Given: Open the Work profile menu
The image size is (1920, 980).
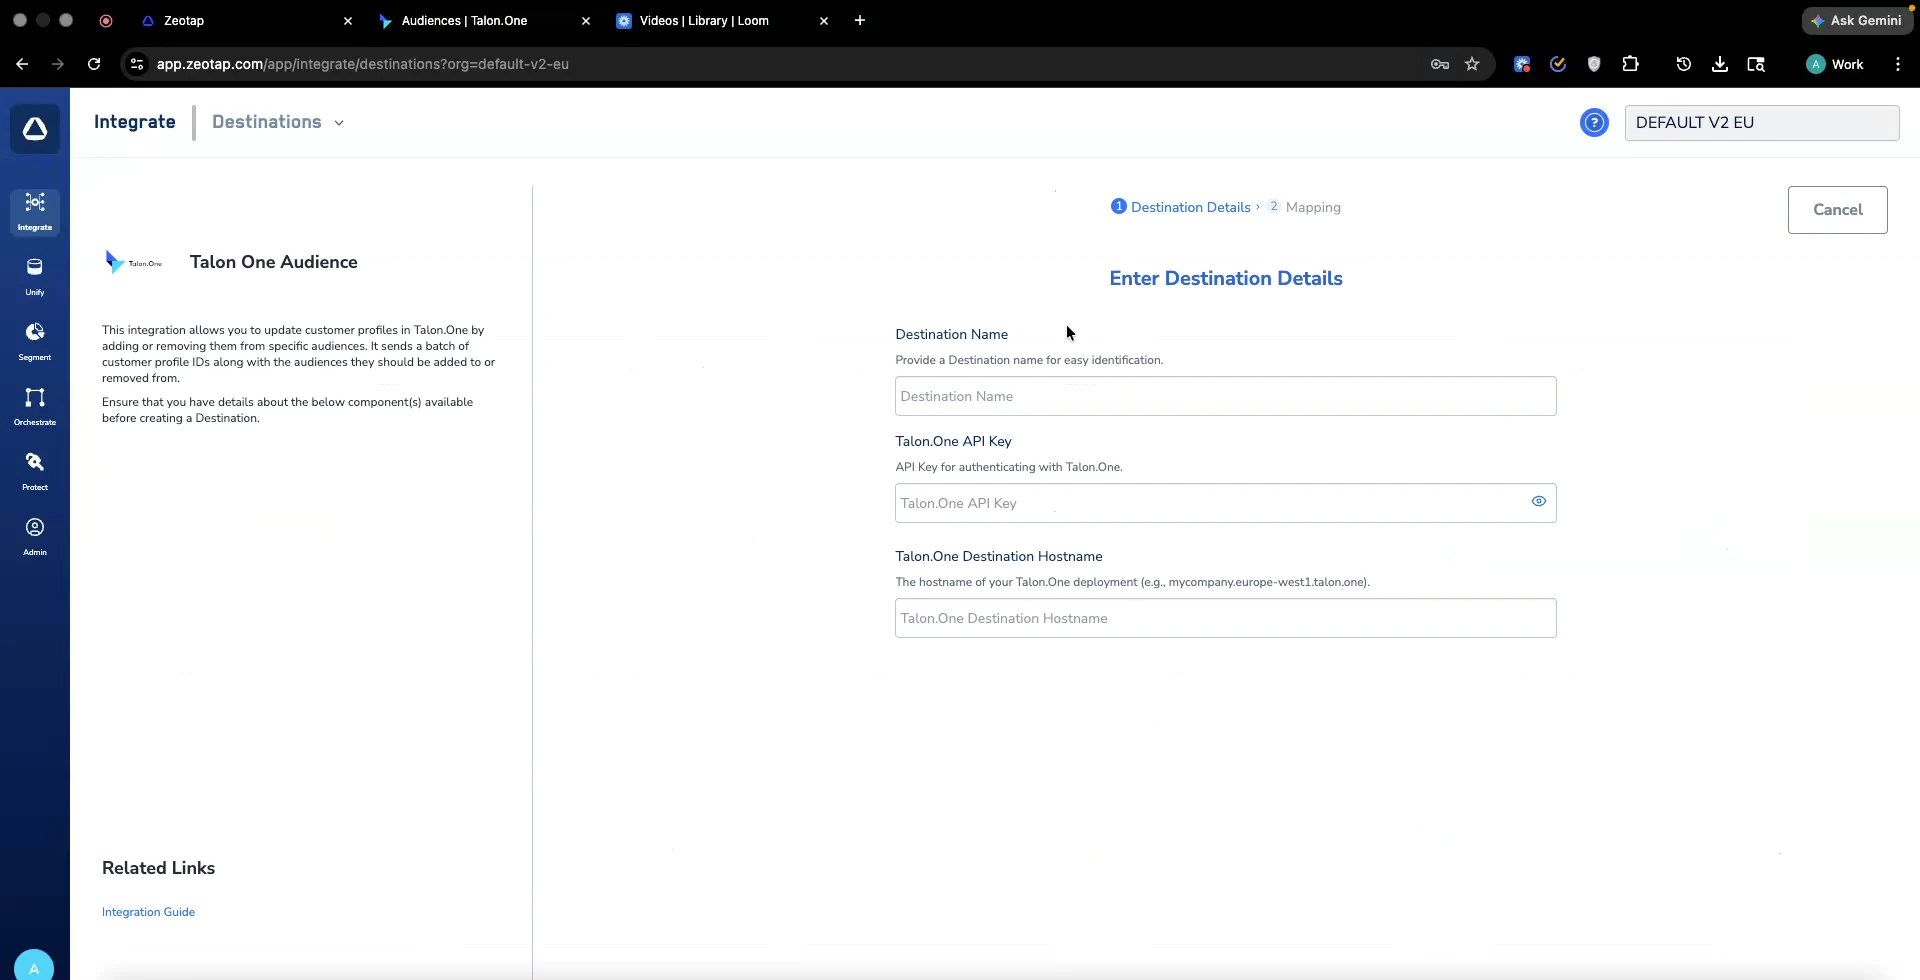Looking at the screenshot, I should point(1836,64).
